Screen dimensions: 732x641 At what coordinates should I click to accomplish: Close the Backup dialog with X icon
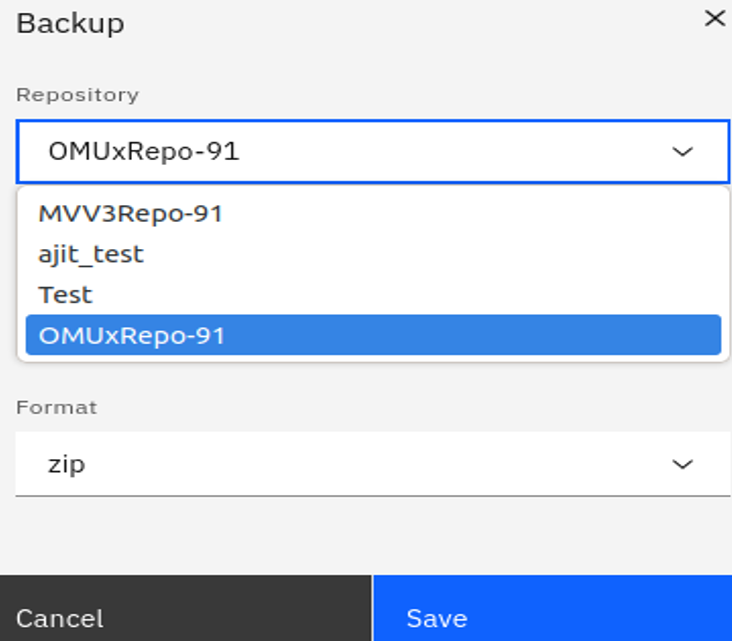(x=714, y=19)
